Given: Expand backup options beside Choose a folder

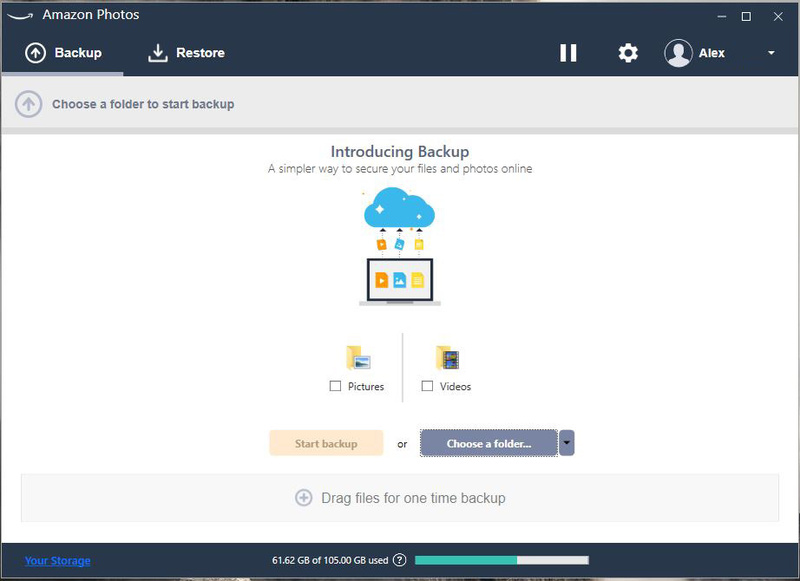Looking at the screenshot, I should tap(566, 443).
